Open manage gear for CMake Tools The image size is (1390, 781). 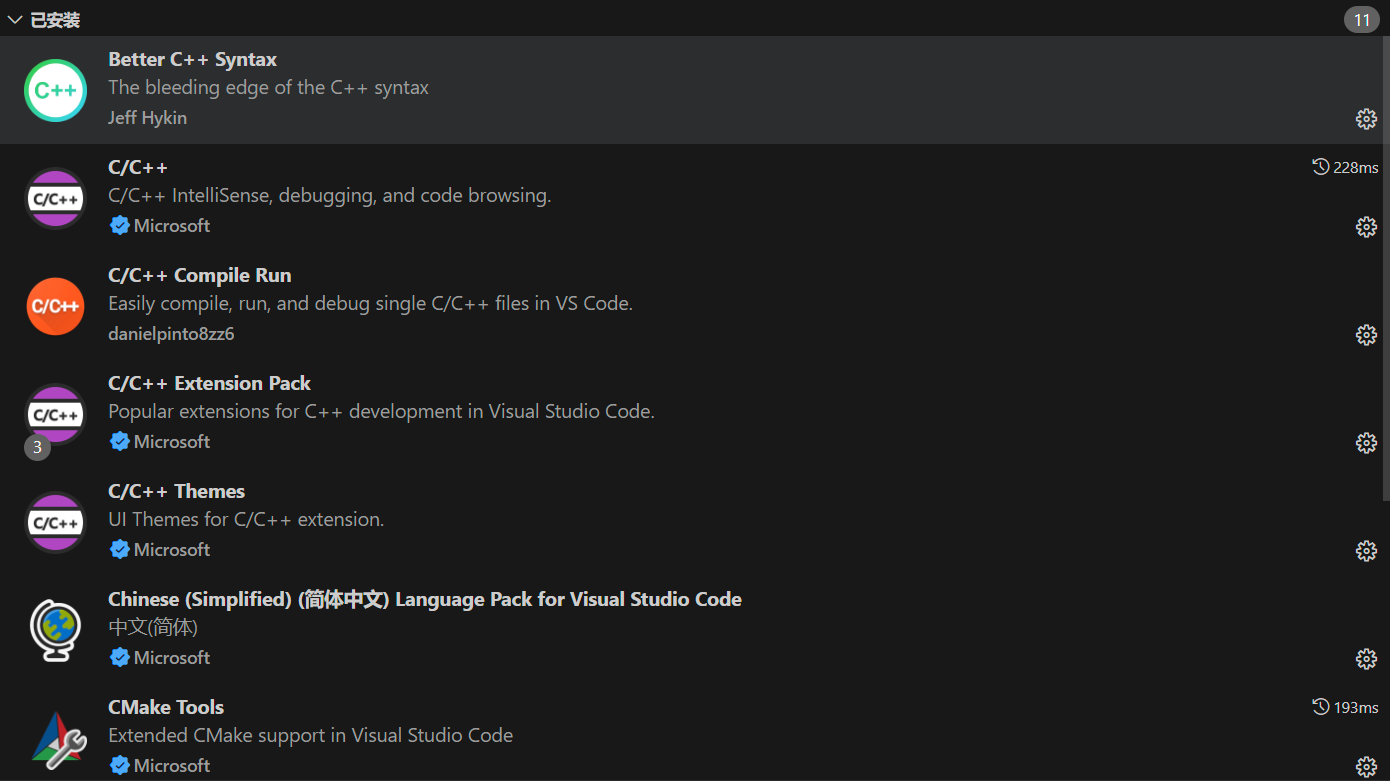1366,767
